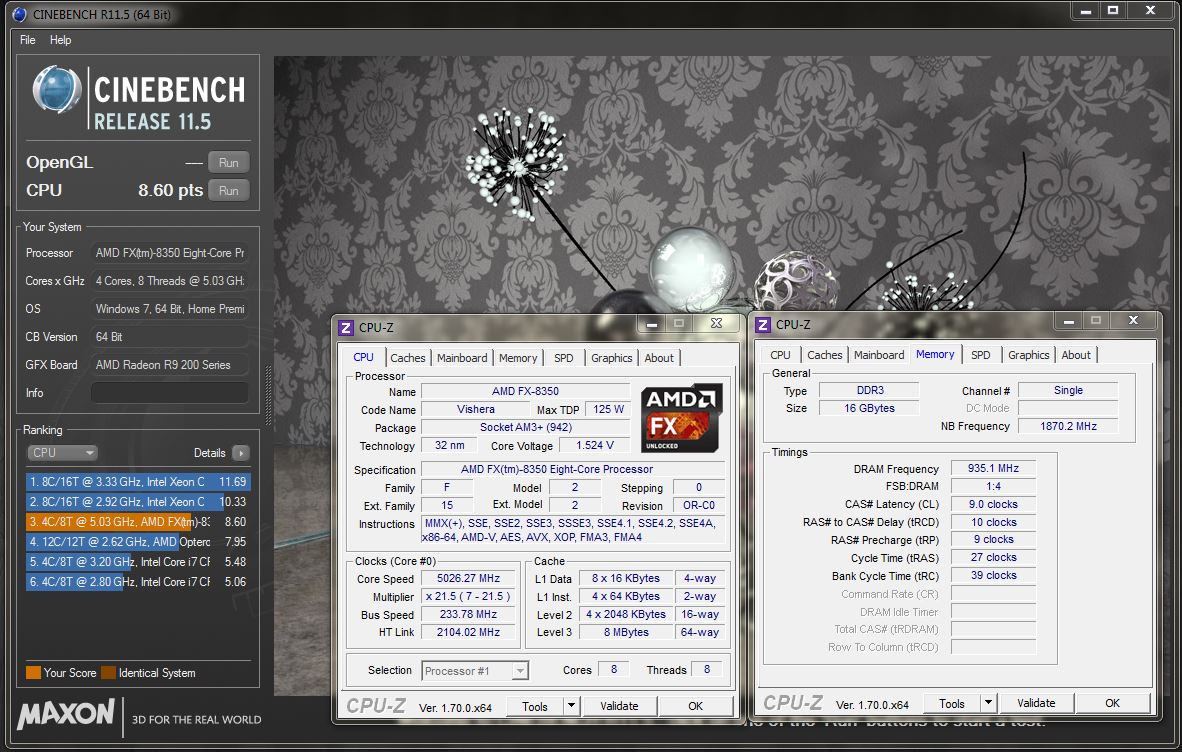Click the NB Frequency value 1870.2 MHz
The width and height of the screenshot is (1182, 752).
(1068, 426)
